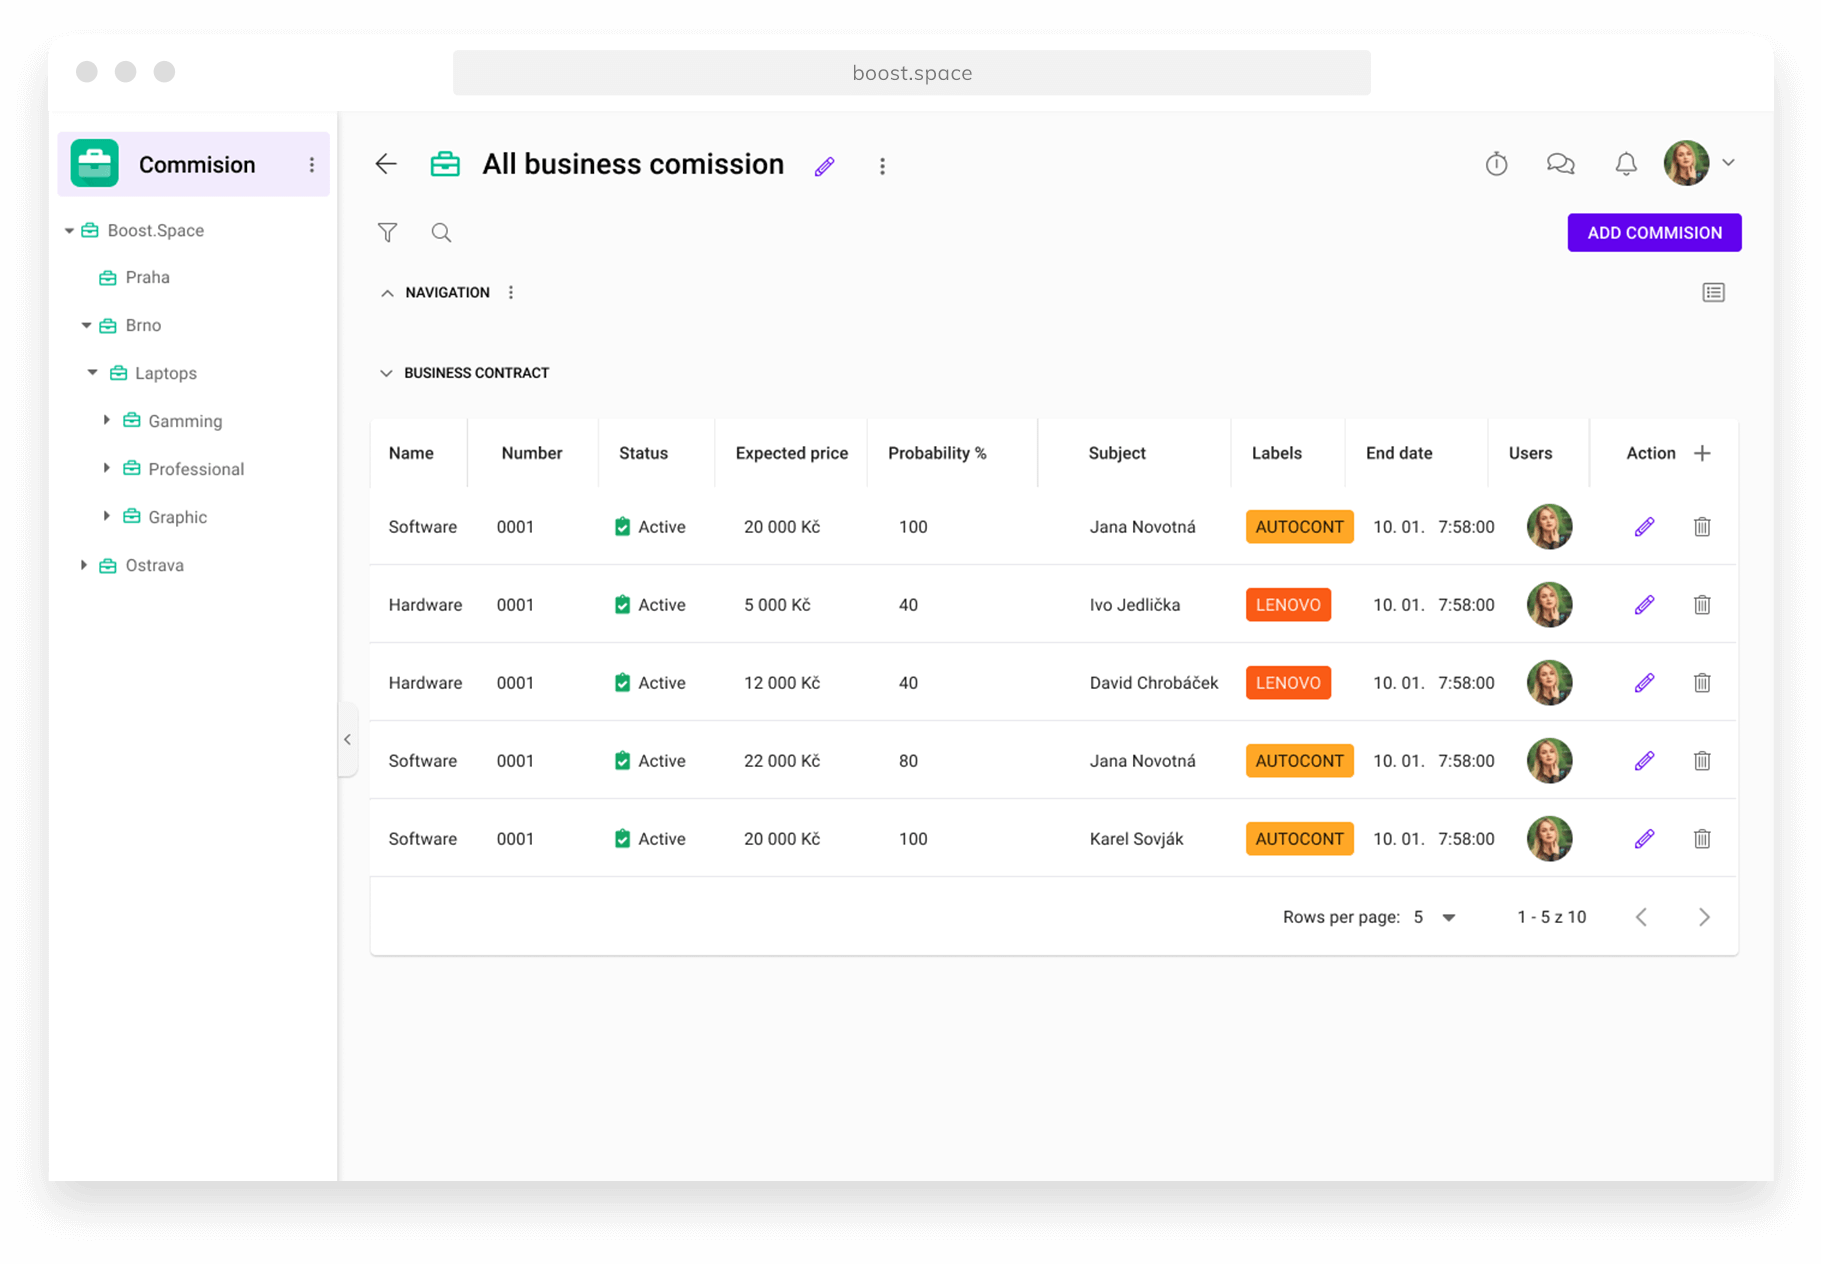Click the search icon next to filter

tap(441, 232)
